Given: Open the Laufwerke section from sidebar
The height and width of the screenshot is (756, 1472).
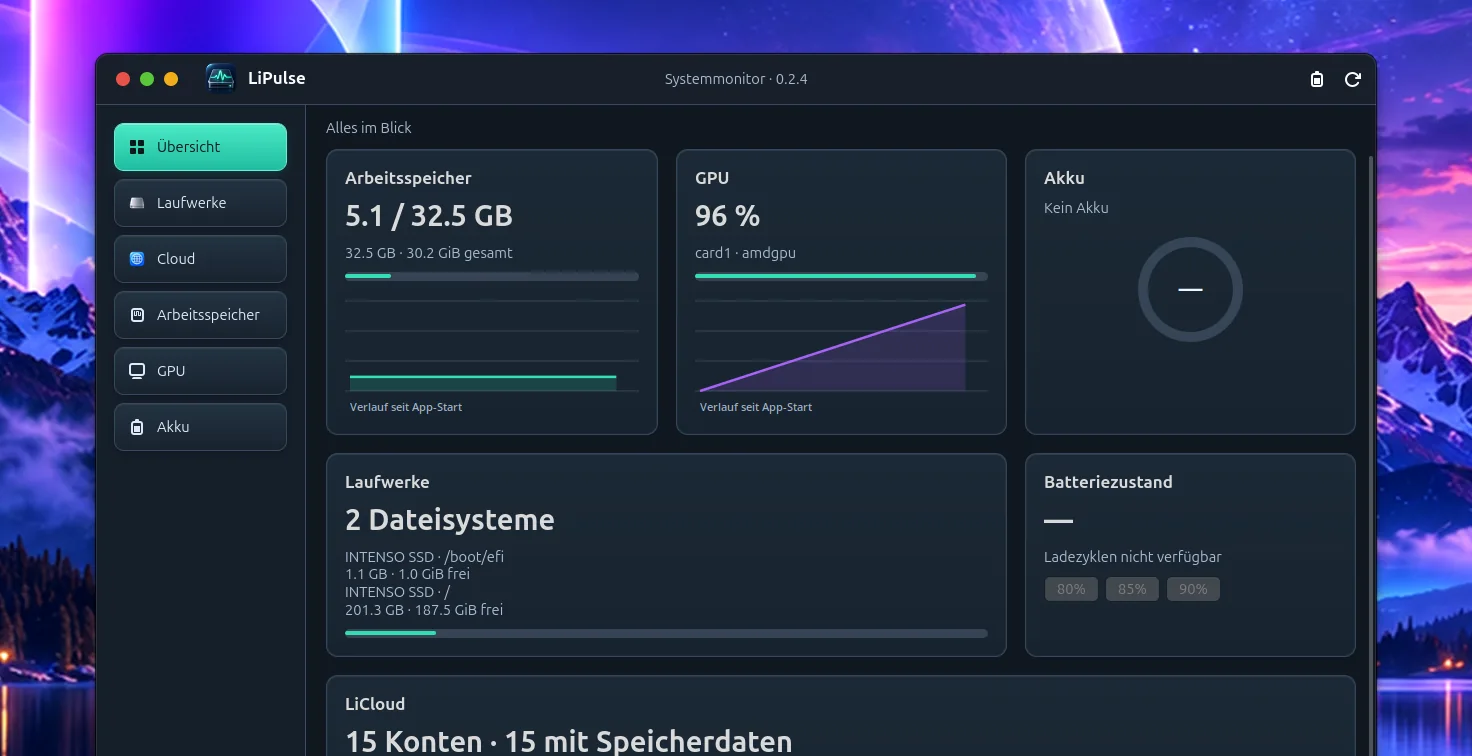Looking at the screenshot, I should [x=200, y=203].
